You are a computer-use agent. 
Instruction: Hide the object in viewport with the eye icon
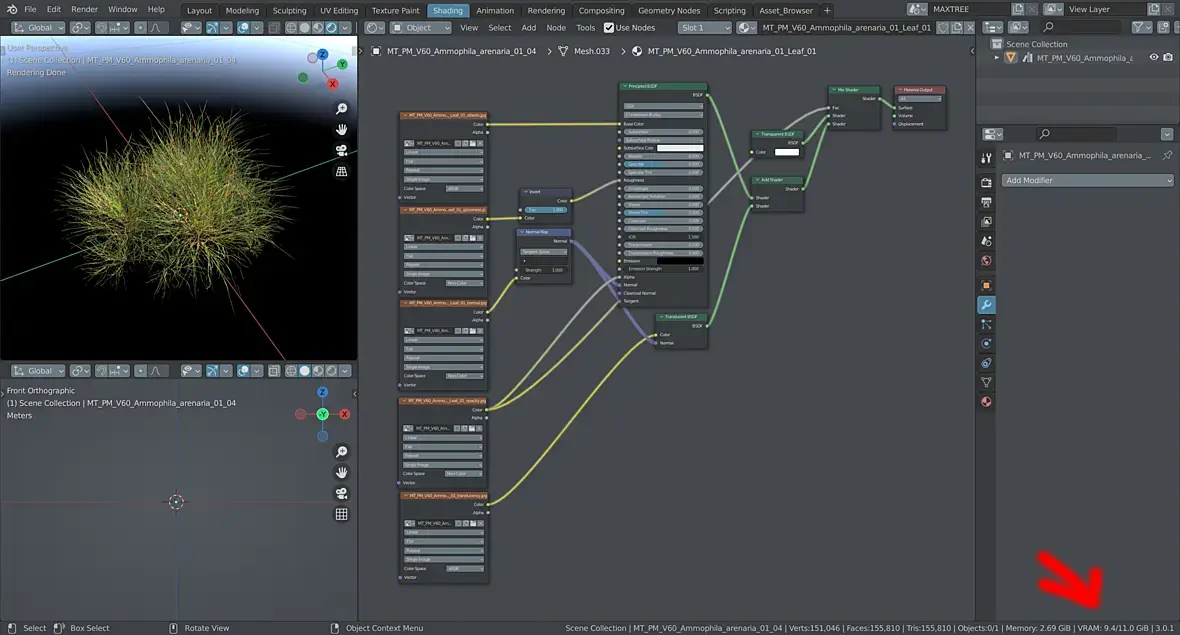(x=1153, y=58)
